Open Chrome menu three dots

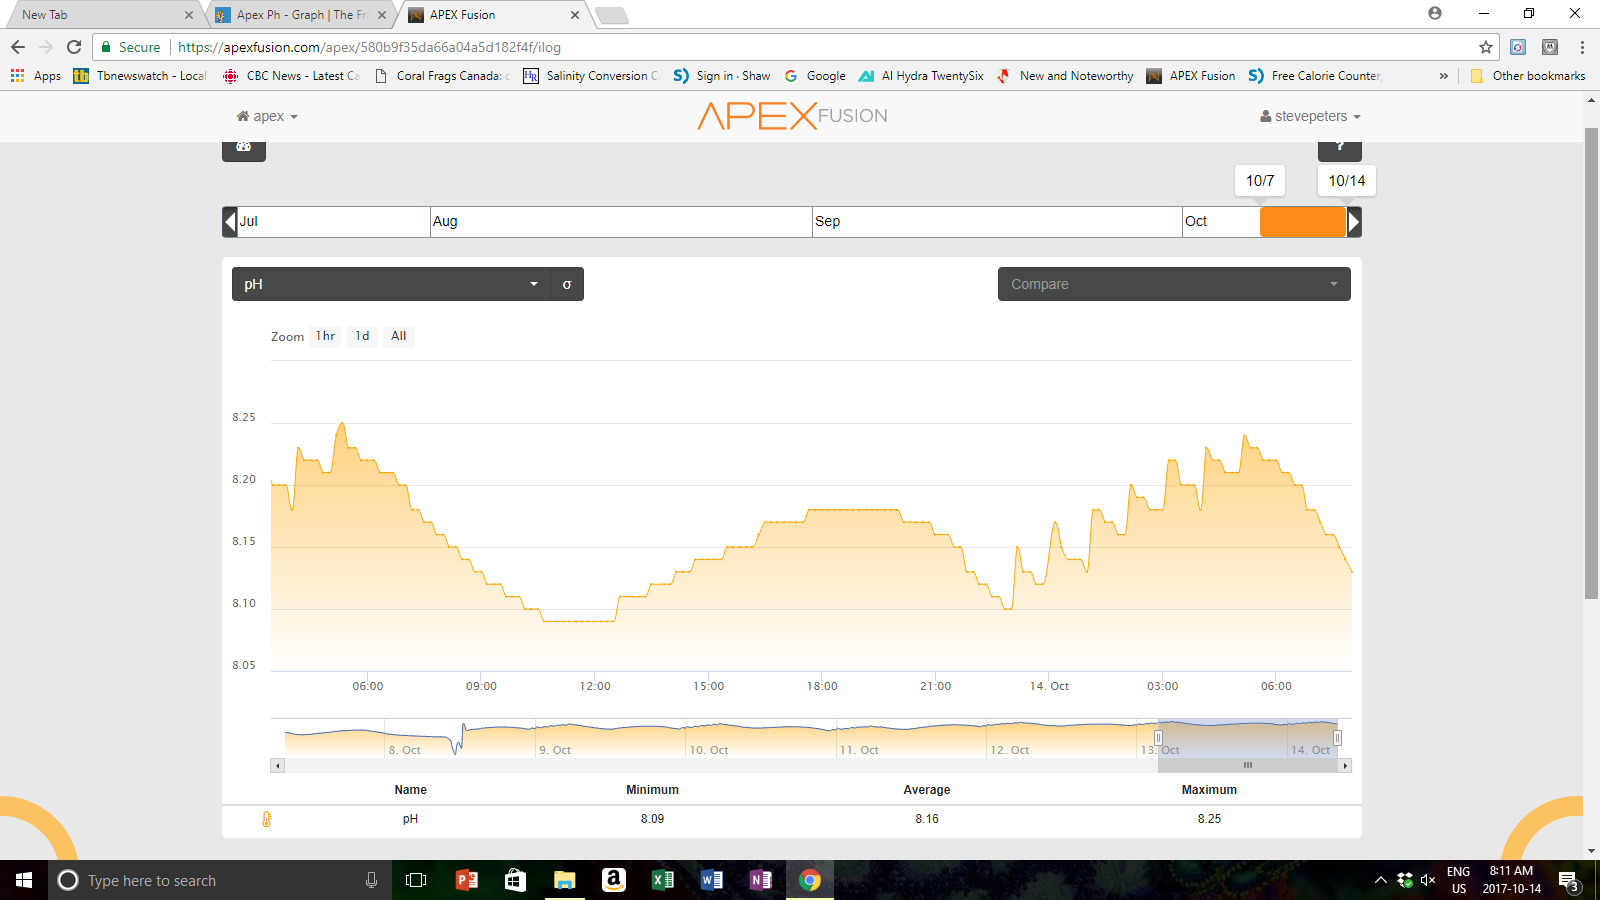1582,47
